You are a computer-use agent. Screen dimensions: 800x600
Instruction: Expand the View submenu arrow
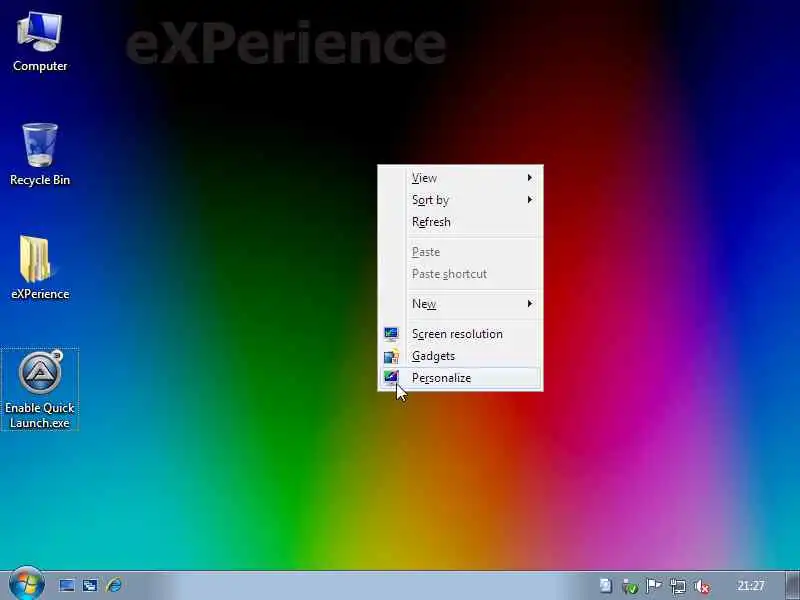click(x=530, y=178)
